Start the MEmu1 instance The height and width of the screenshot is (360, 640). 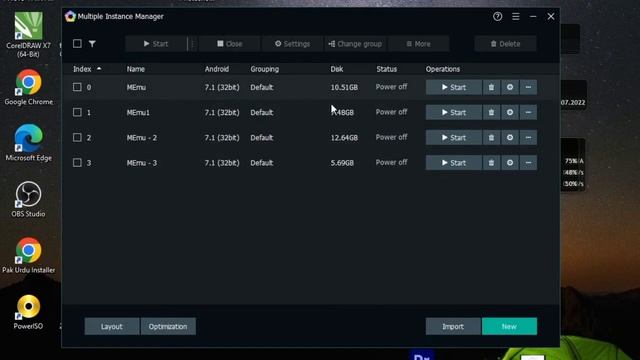click(454, 112)
